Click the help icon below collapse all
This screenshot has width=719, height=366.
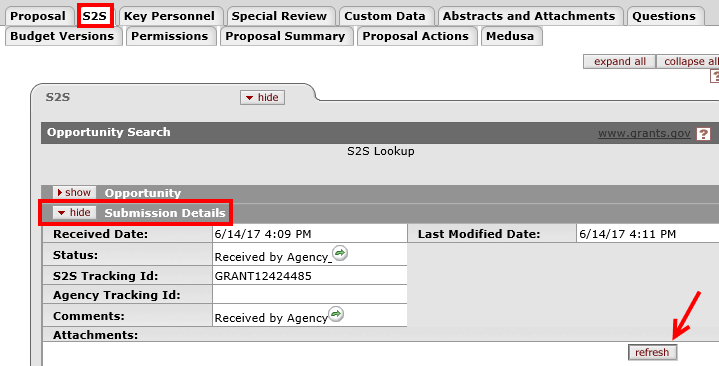[x=714, y=77]
